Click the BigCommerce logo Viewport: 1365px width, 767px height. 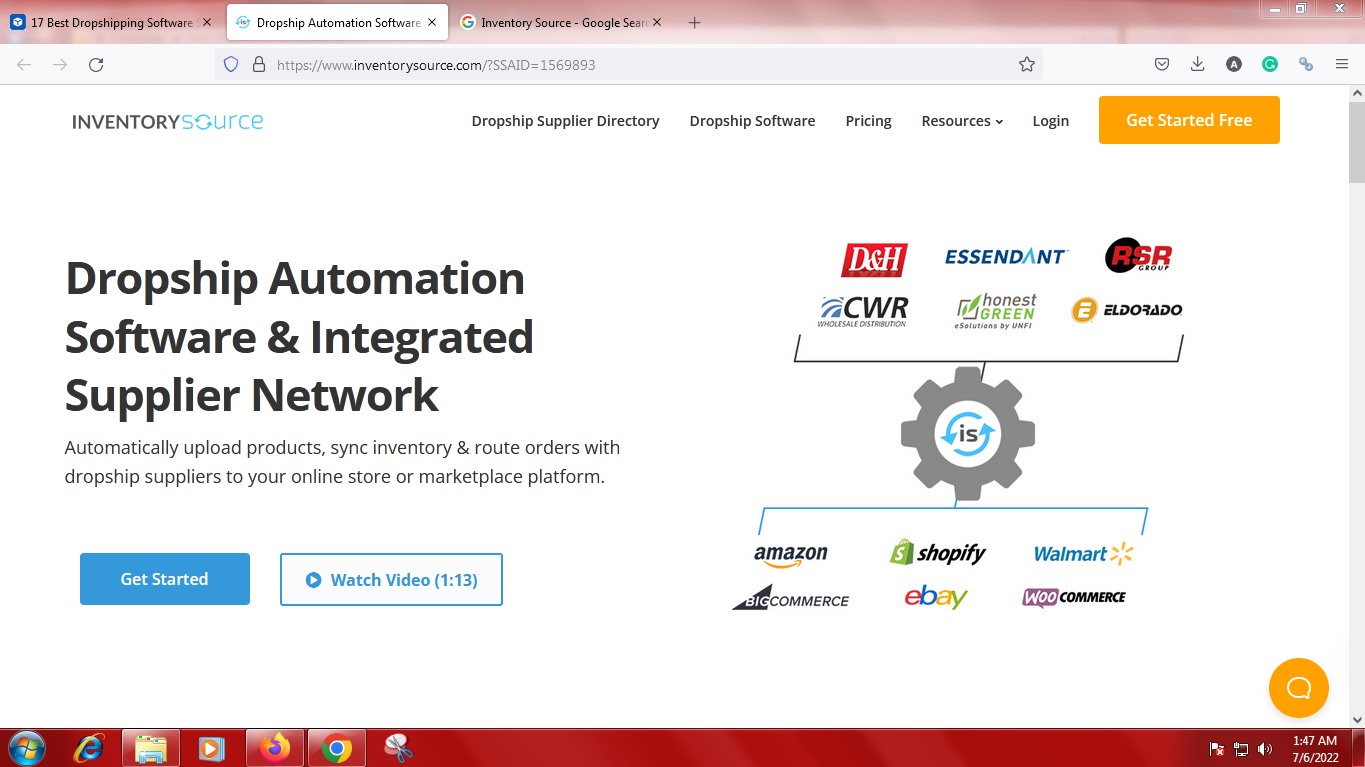(790, 598)
